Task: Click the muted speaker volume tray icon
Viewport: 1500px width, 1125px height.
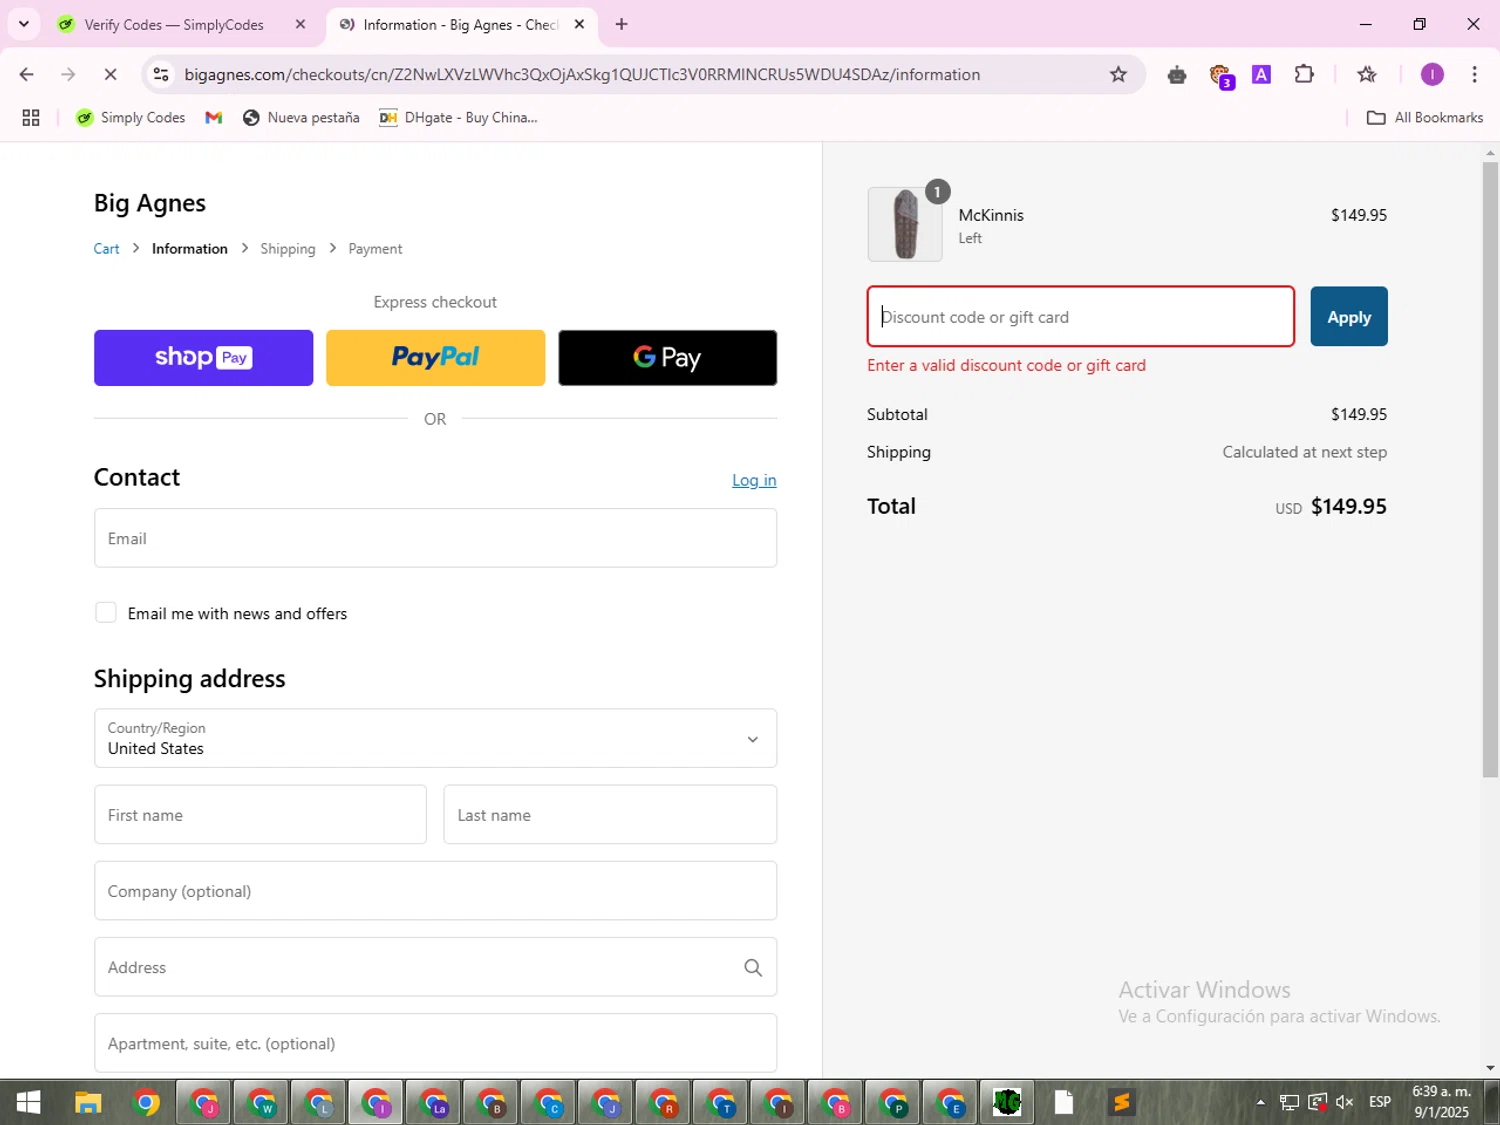Action: click(1345, 1102)
